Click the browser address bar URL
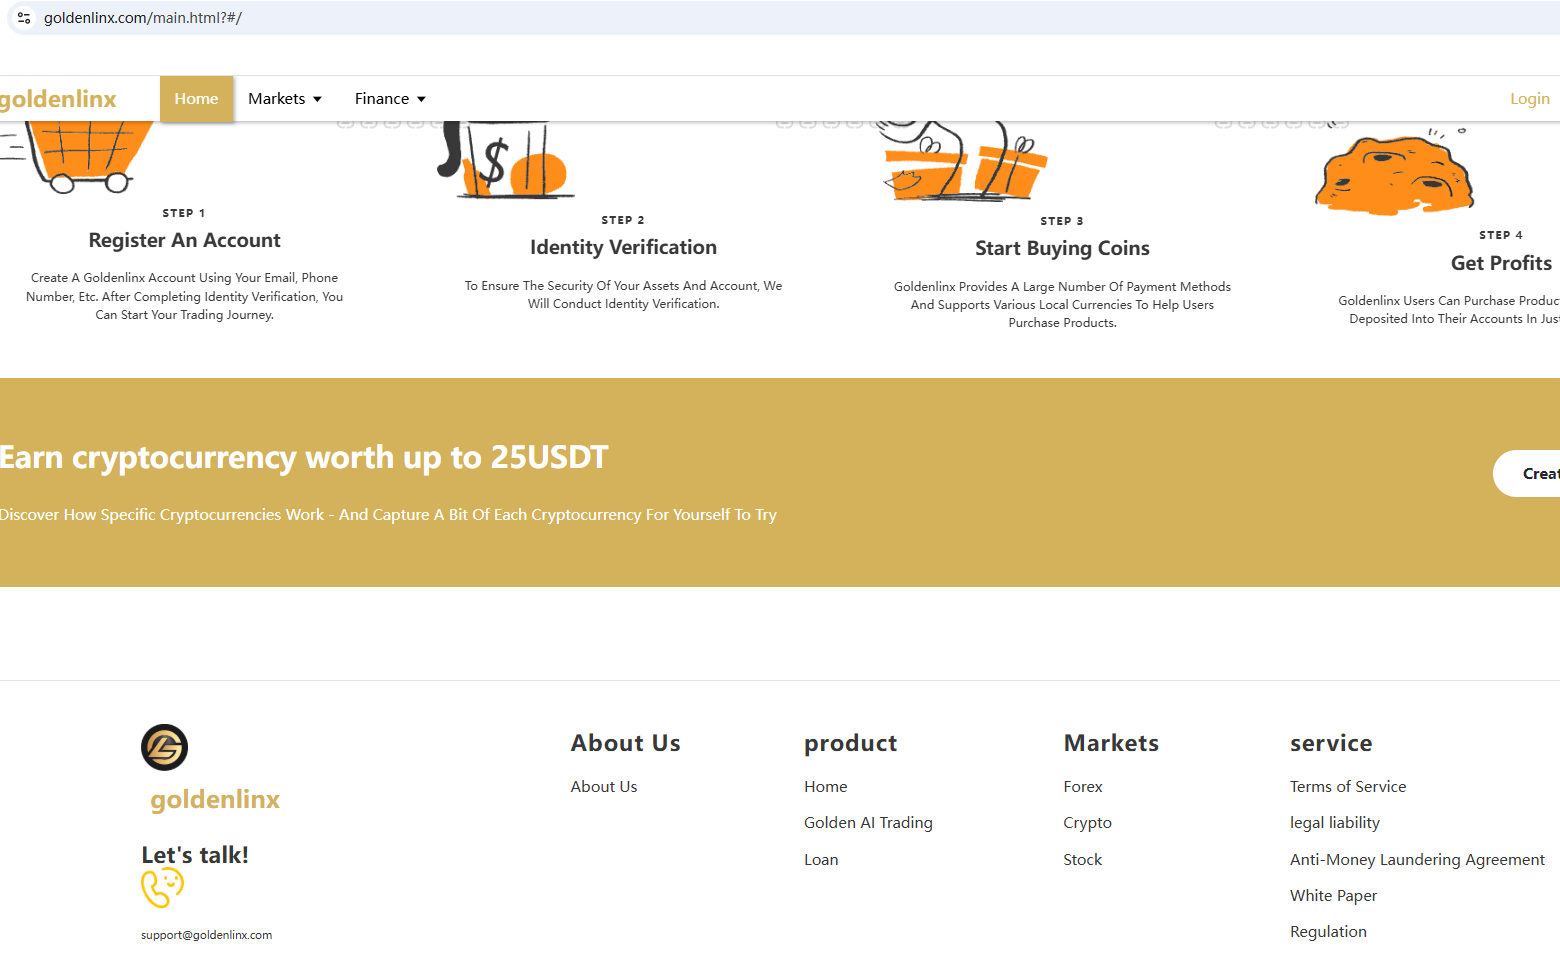The image size is (1560, 975). point(143,18)
